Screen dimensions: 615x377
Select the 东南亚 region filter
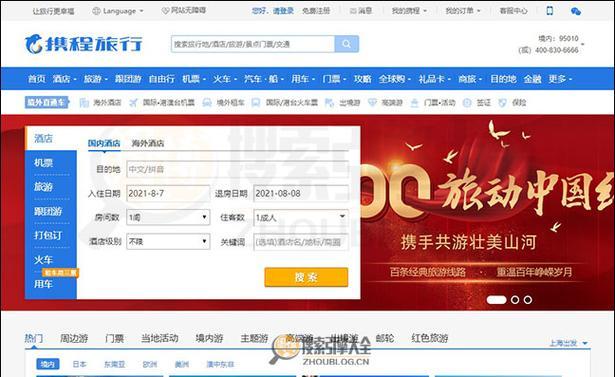pos(114,364)
